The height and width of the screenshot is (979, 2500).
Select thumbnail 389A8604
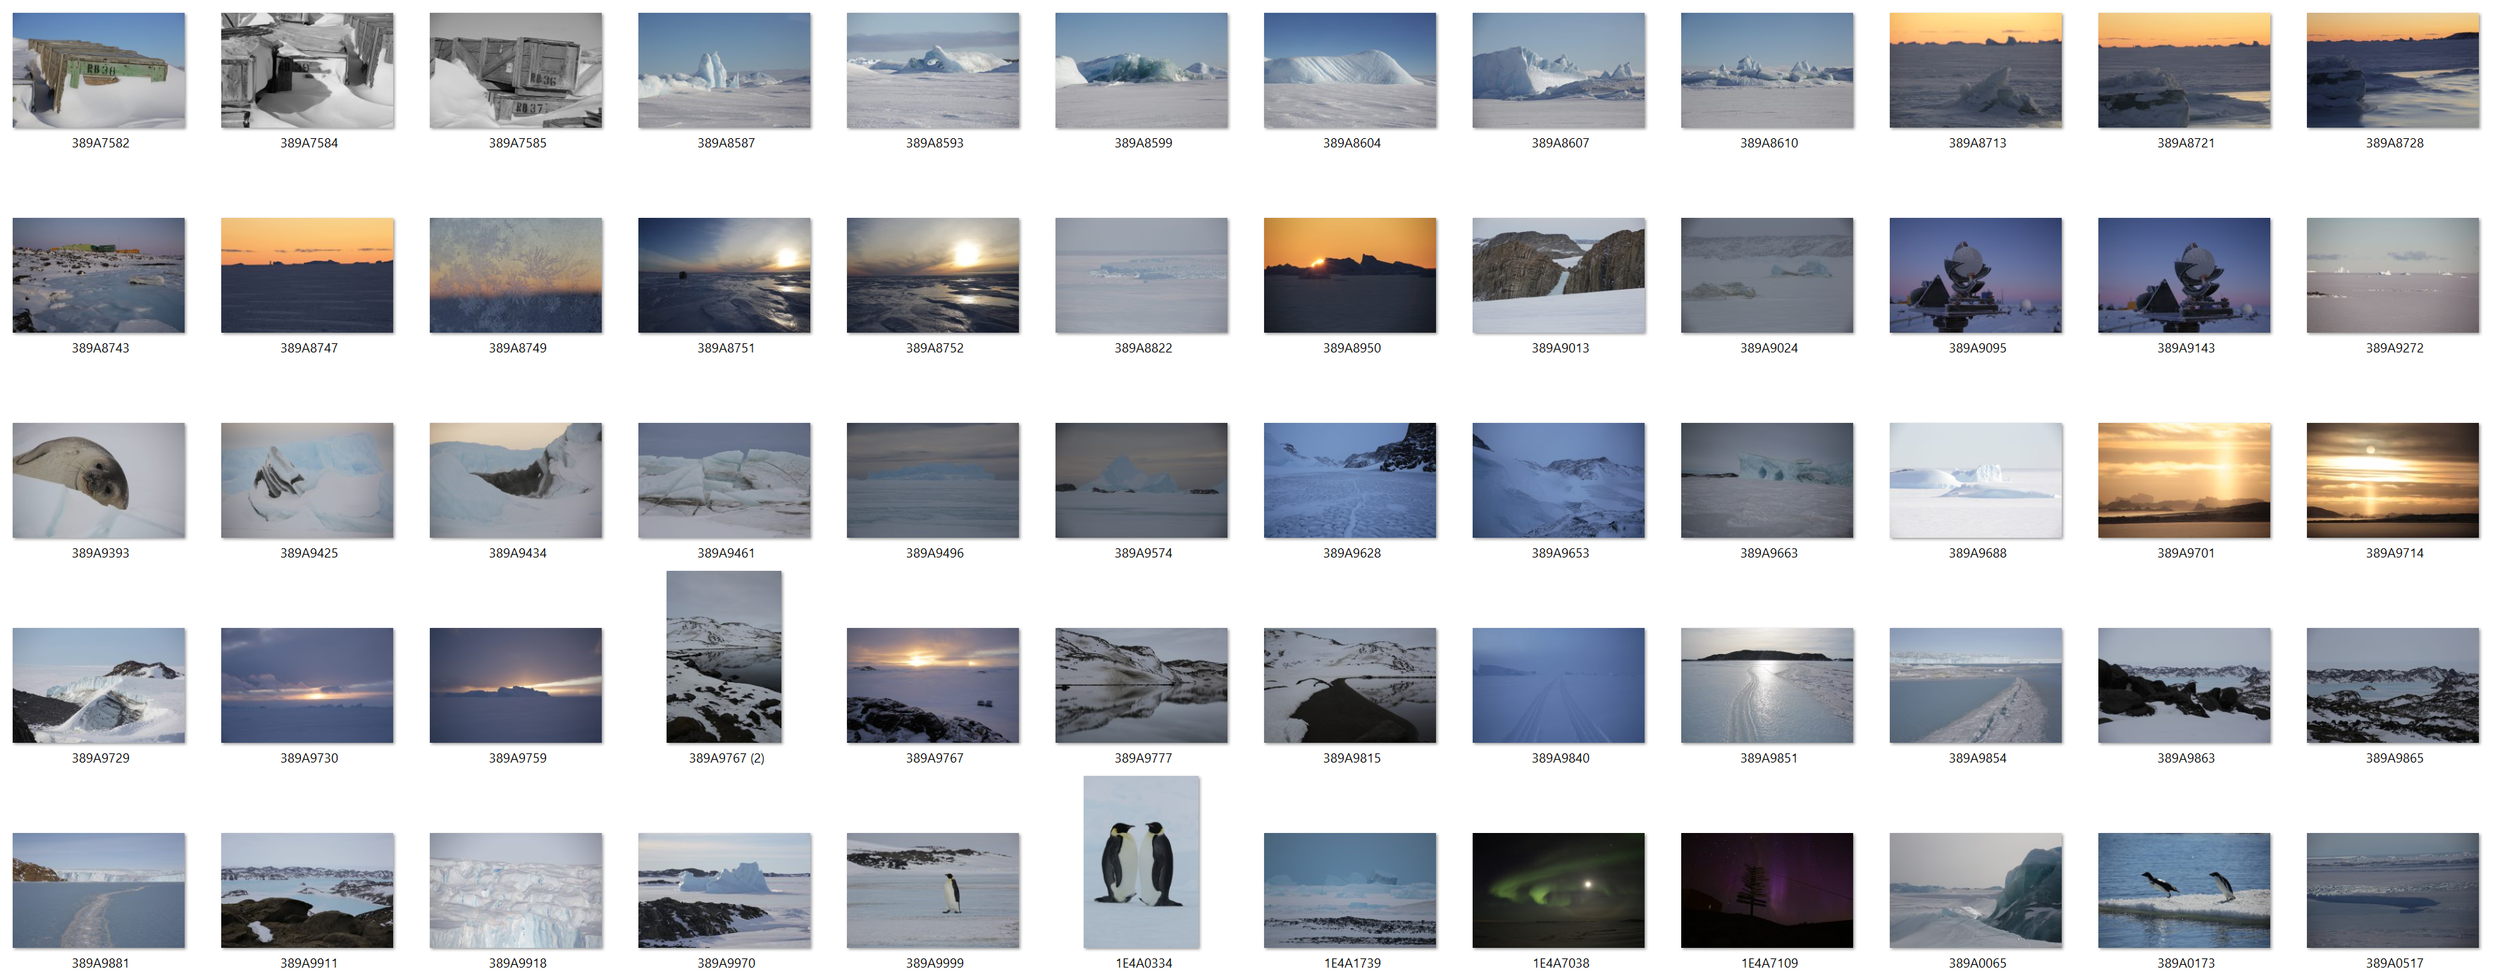tap(1350, 70)
